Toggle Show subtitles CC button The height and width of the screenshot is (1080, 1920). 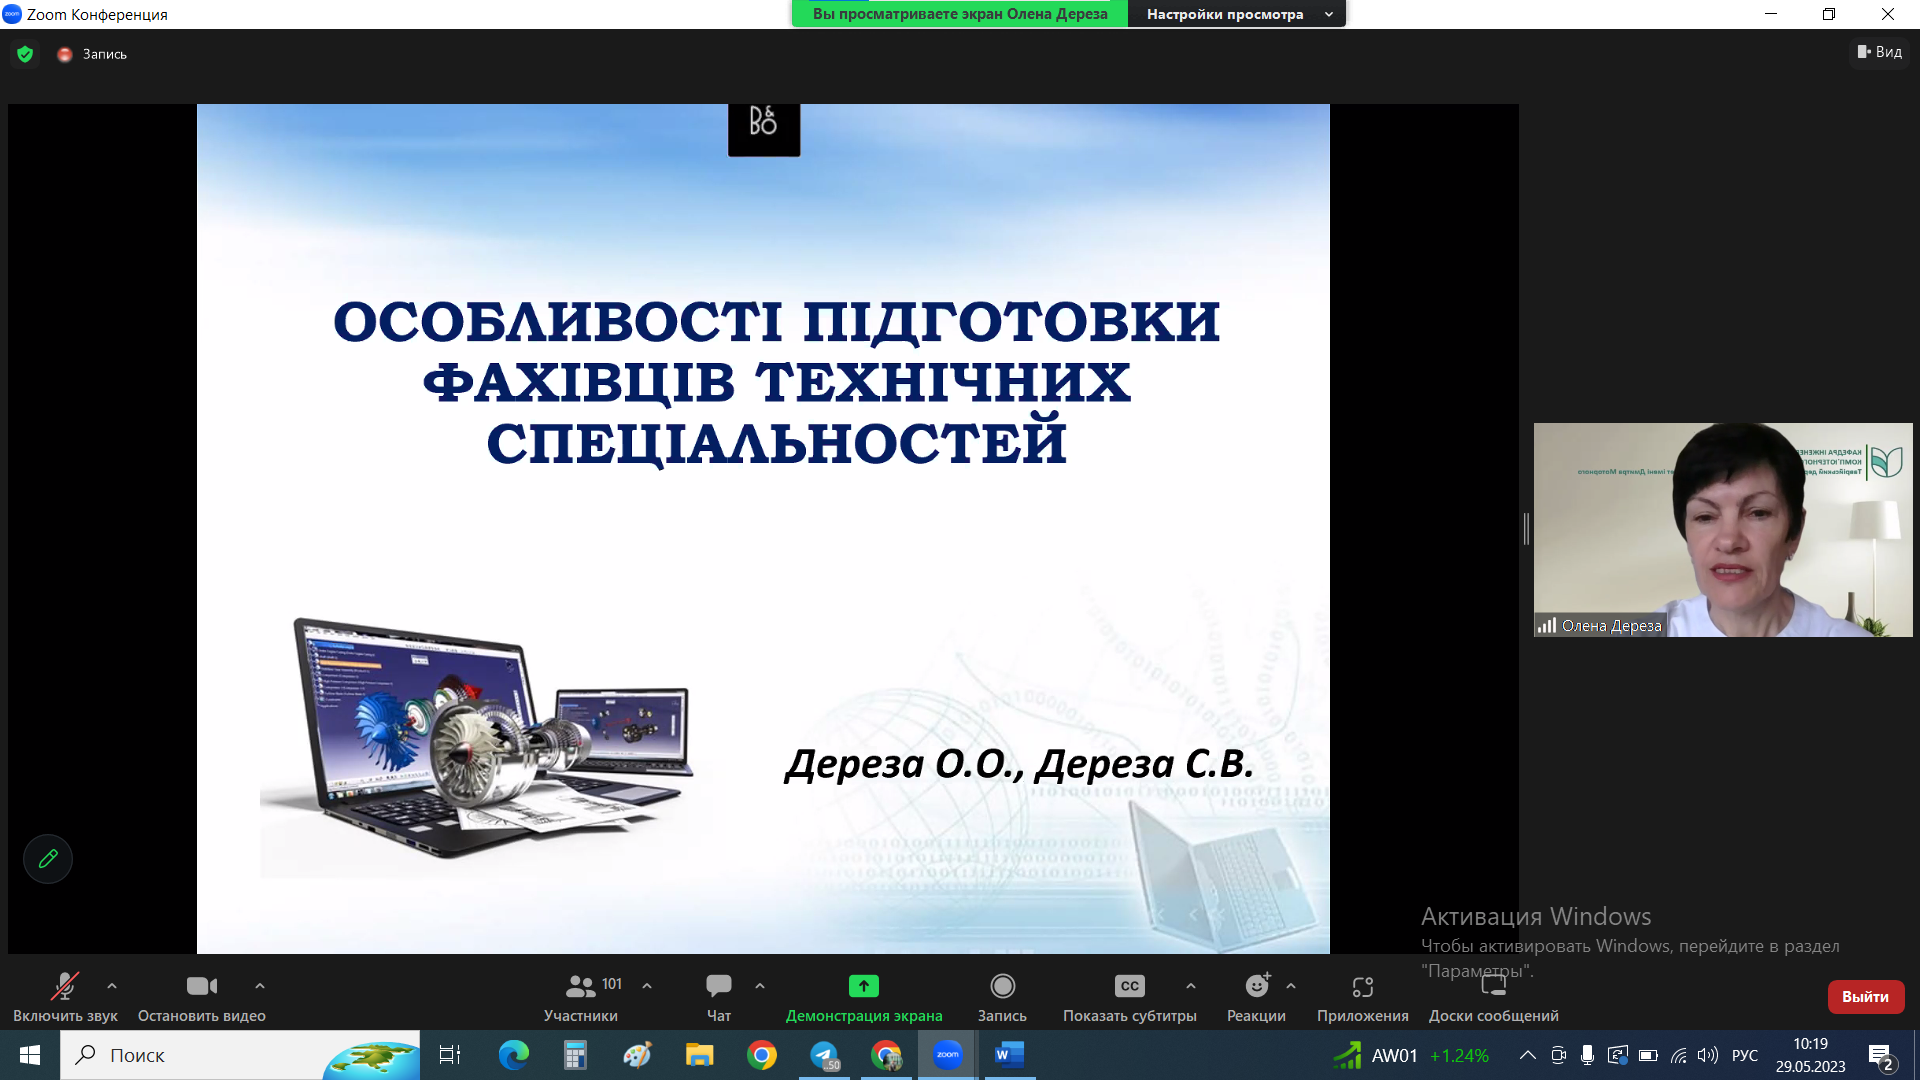click(x=1129, y=986)
